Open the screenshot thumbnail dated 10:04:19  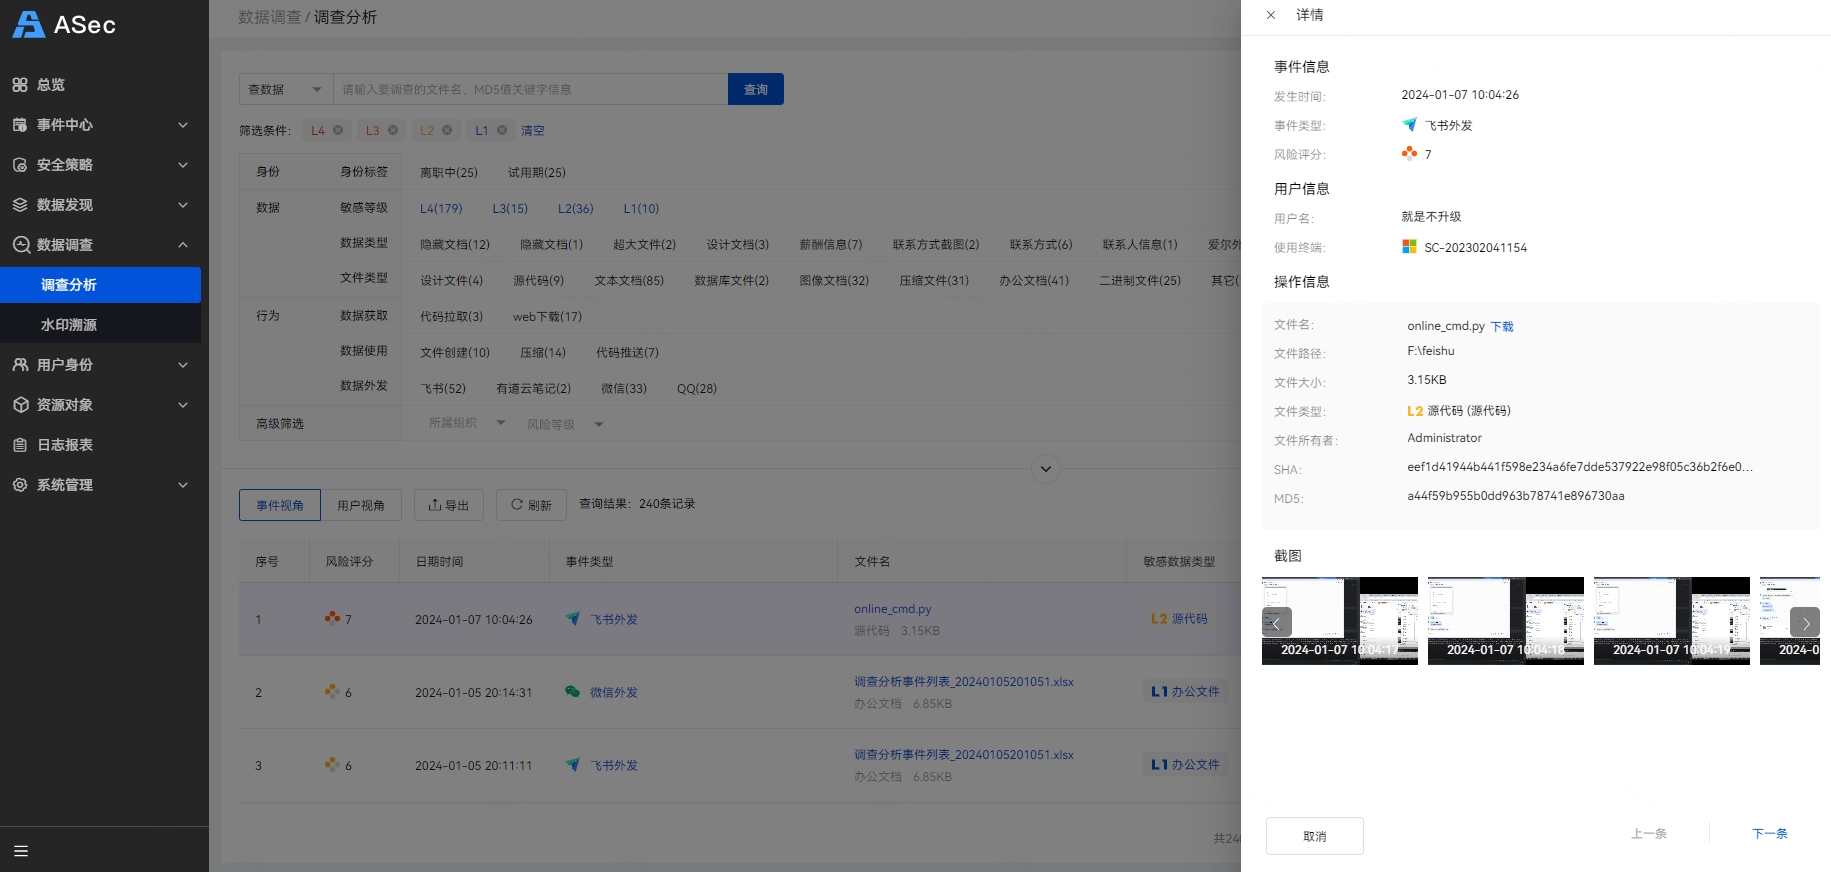click(x=1672, y=620)
